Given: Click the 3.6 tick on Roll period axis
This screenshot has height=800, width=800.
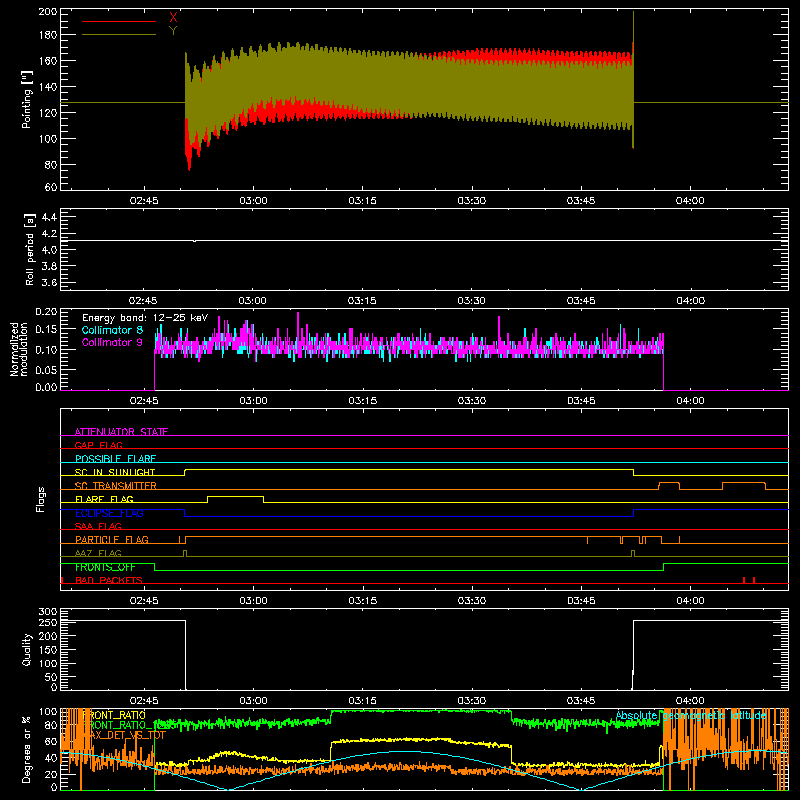Looking at the screenshot, I should pos(49,283).
